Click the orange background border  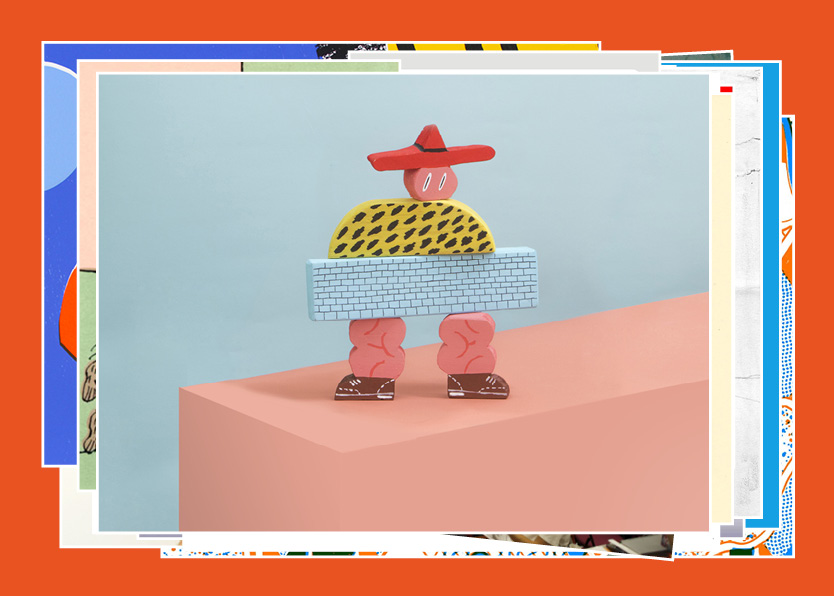(x=20, y=300)
